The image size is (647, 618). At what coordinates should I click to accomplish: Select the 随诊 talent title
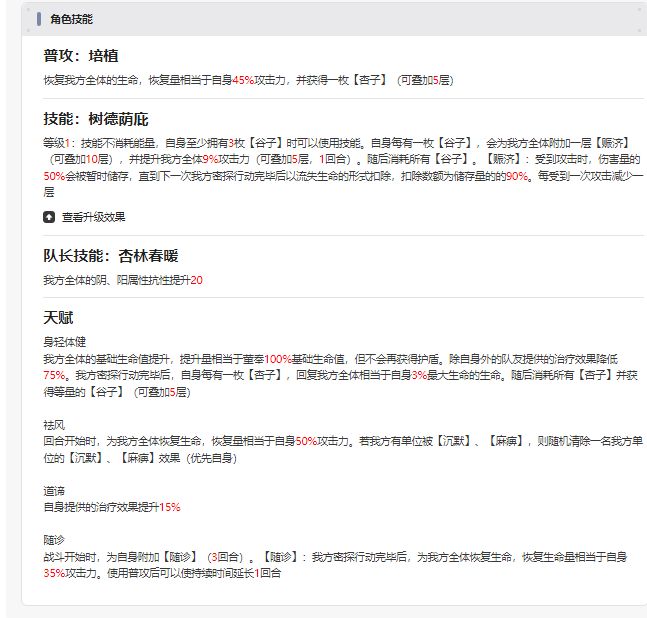point(54,540)
